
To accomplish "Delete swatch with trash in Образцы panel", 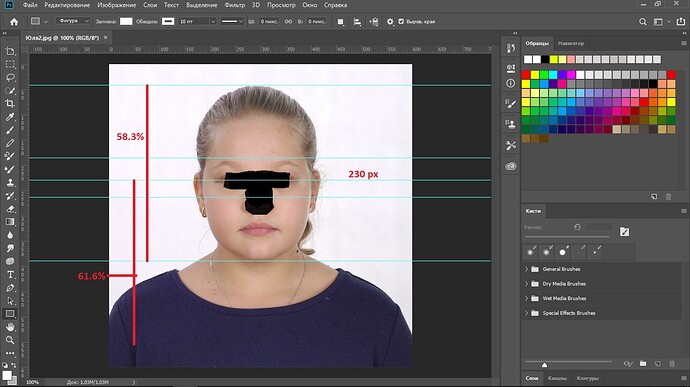I will (x=668, y=196).
